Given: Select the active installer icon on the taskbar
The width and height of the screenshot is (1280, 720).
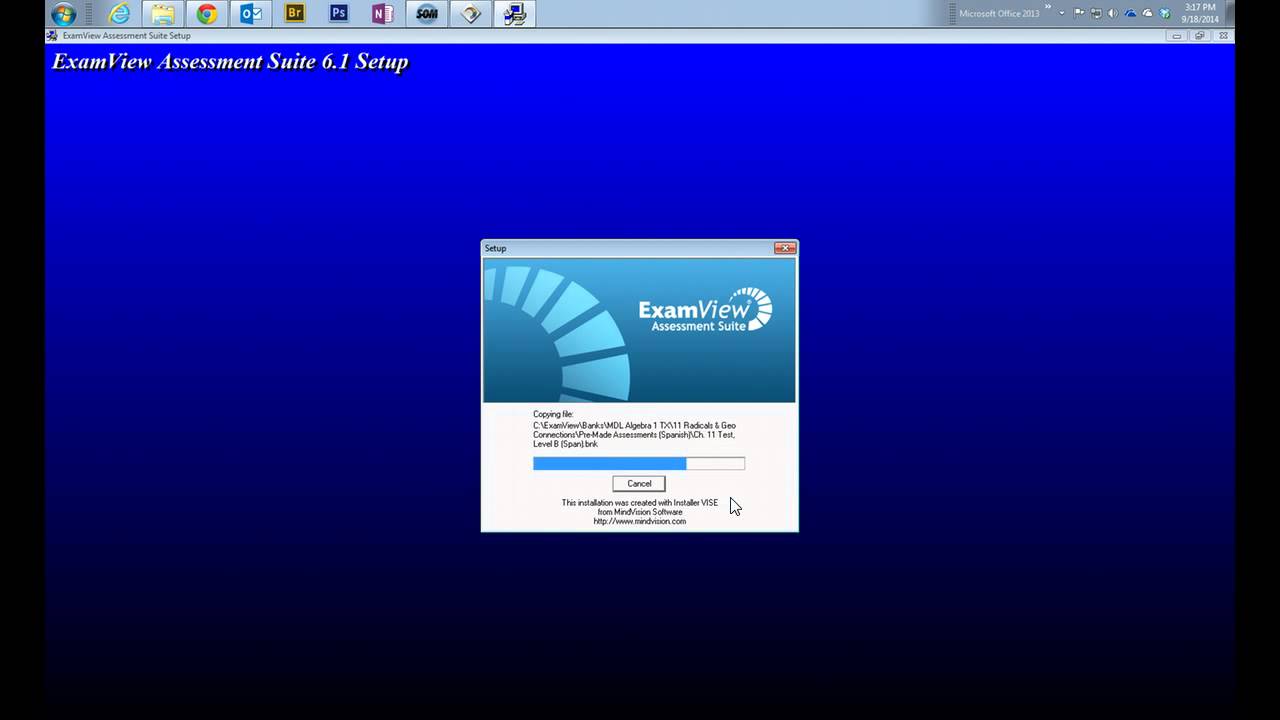Looking at the screenshot, I should pos(515,14).
